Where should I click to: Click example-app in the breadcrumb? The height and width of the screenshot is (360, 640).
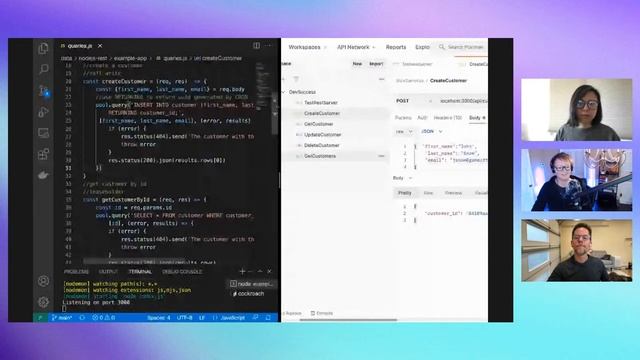coord(130,58)
